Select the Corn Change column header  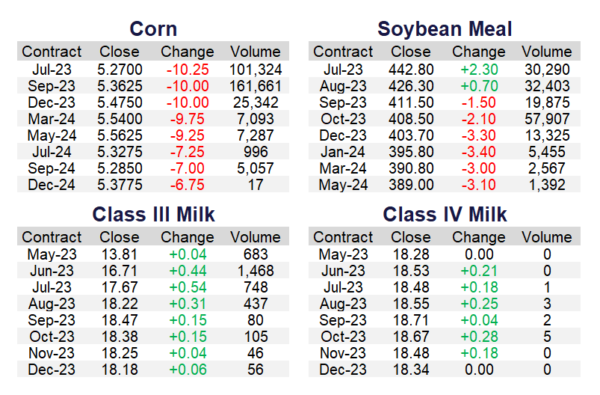188,52
